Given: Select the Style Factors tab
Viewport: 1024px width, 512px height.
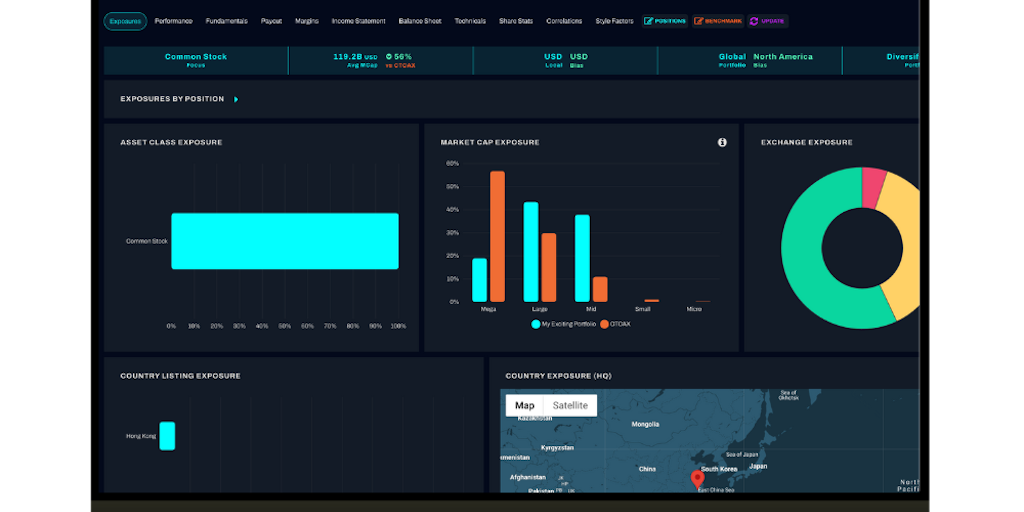Looking at the screenshot, I should tap(614, 21).
